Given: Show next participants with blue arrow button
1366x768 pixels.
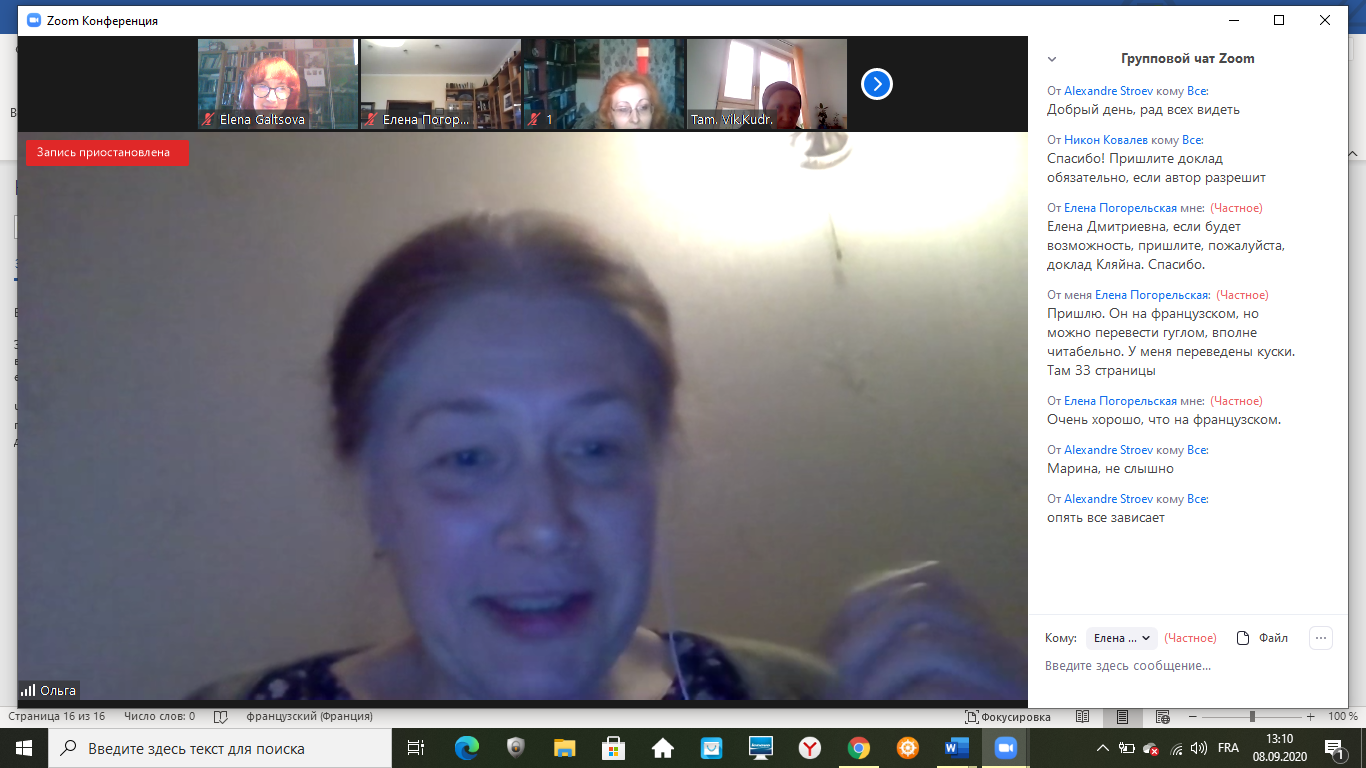Looking at the screenshot, I should click(x=877, y=84).
